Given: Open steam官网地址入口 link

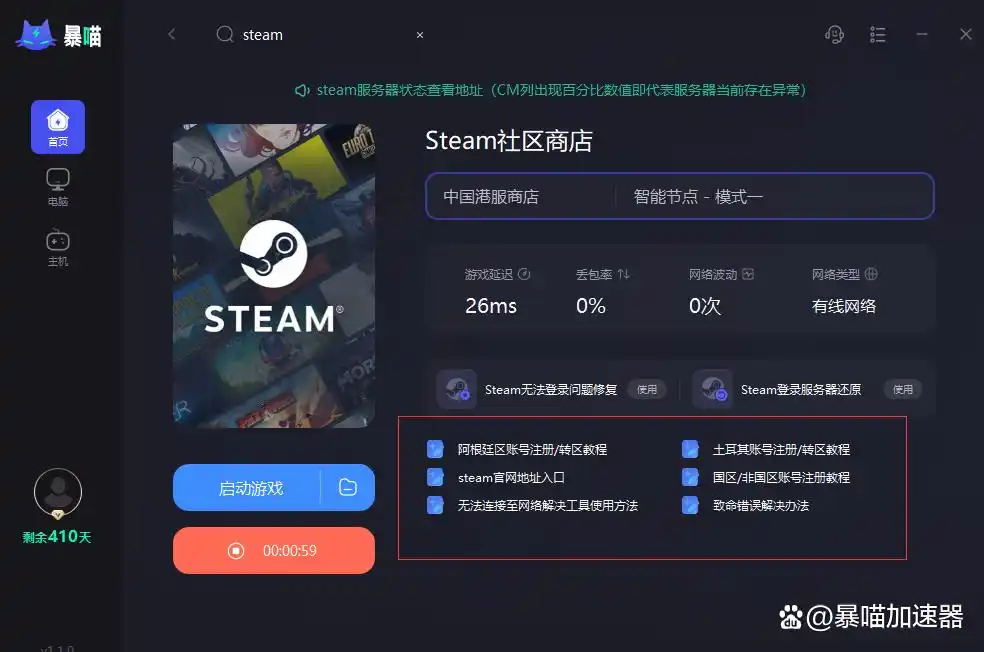Looking at the screenshot, I should pyautogui.click(x=511, y=478).
